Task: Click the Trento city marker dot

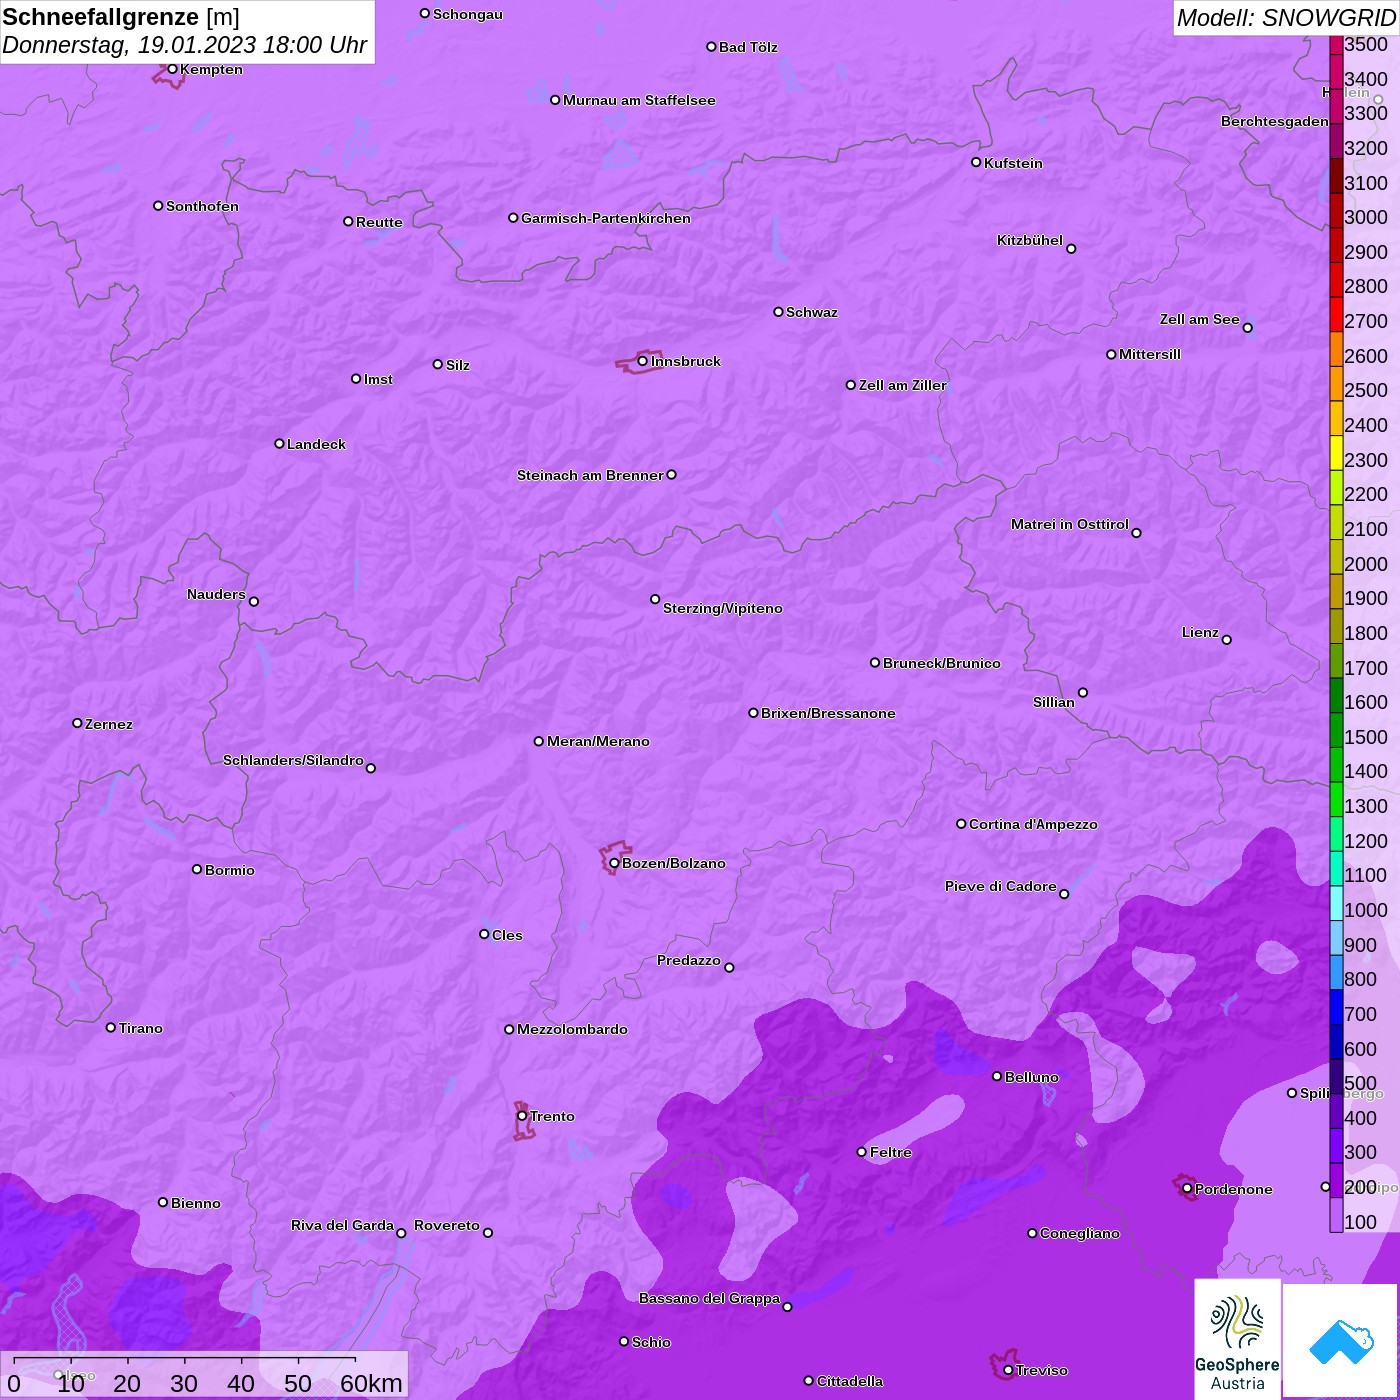Action: click(522, 1116)
